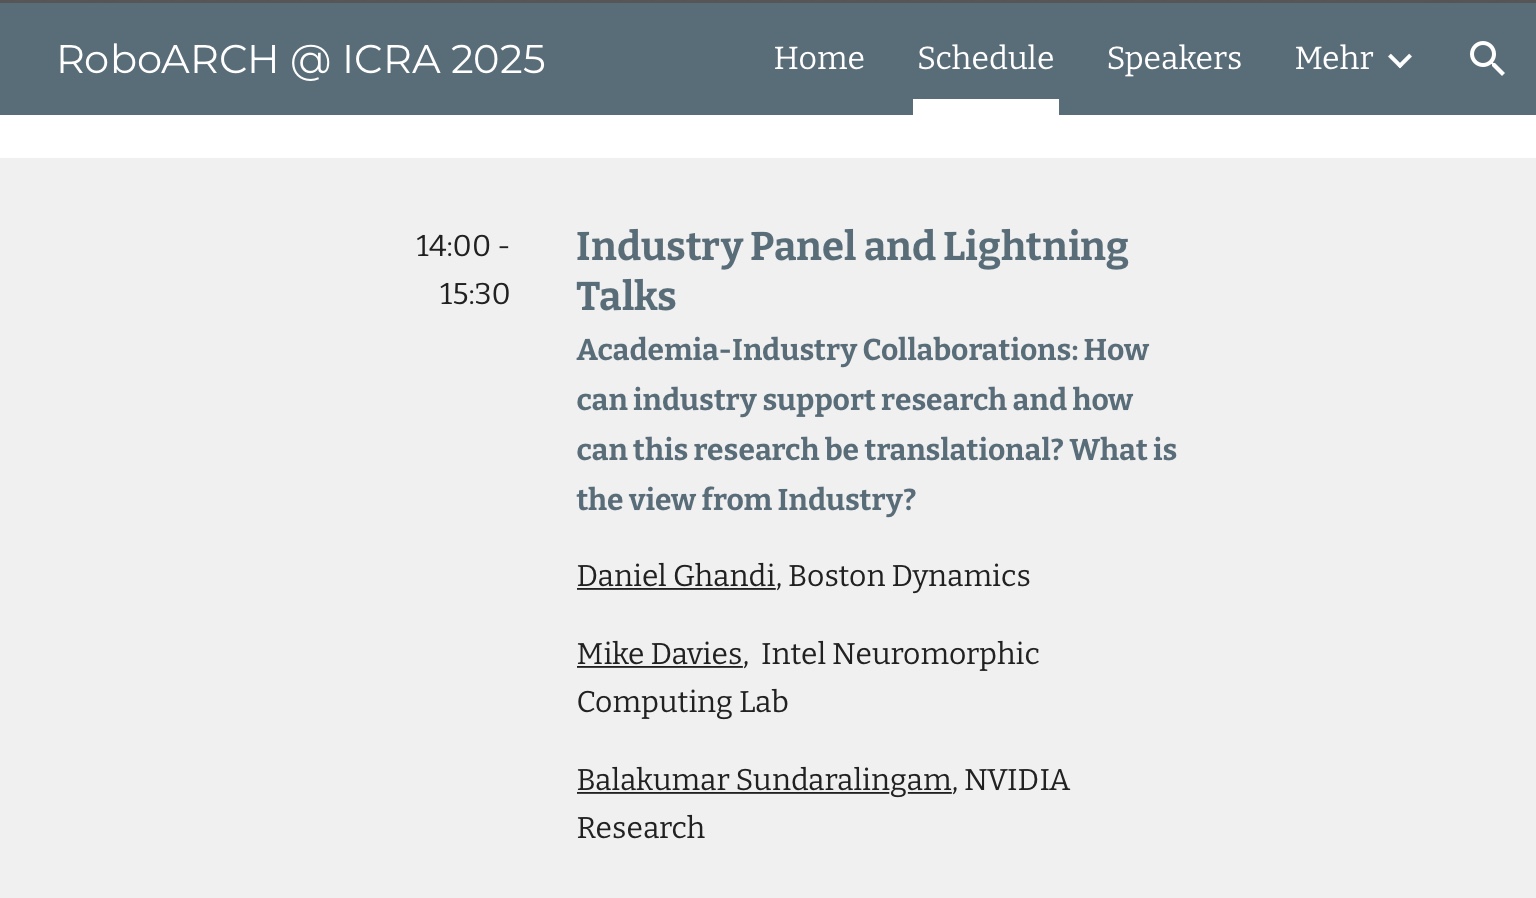Click the 15:30 end time text
The image size is (1536, 898).
[475, 294]
